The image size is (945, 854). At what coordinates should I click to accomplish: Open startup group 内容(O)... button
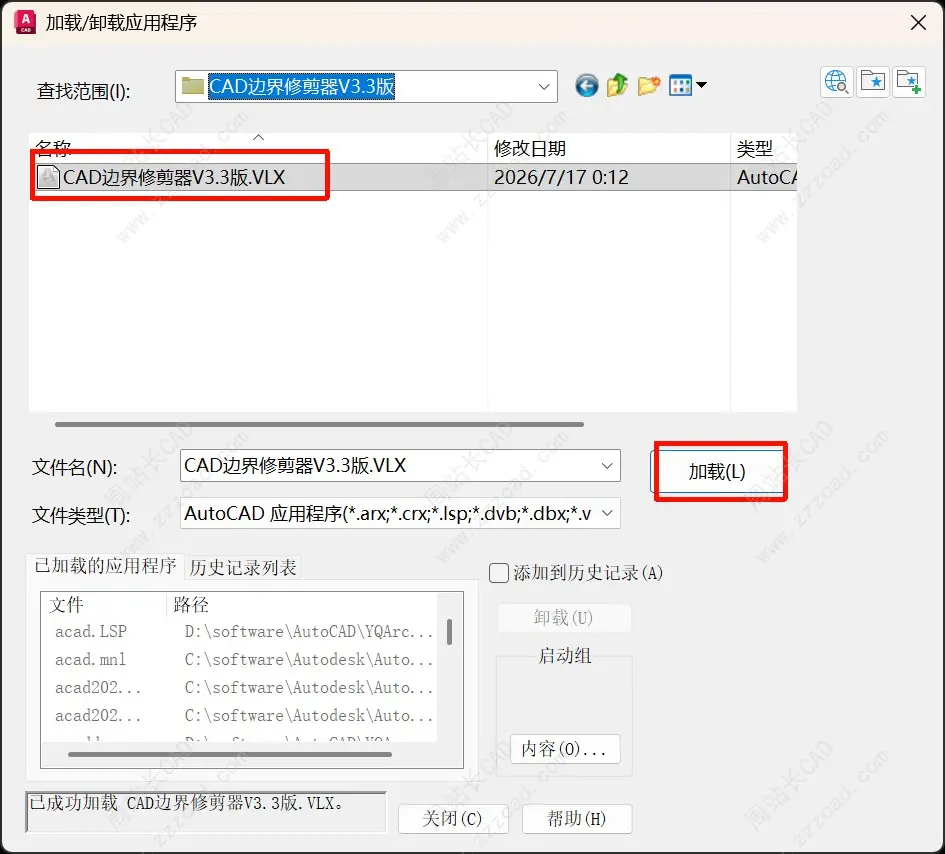point(565,749)
